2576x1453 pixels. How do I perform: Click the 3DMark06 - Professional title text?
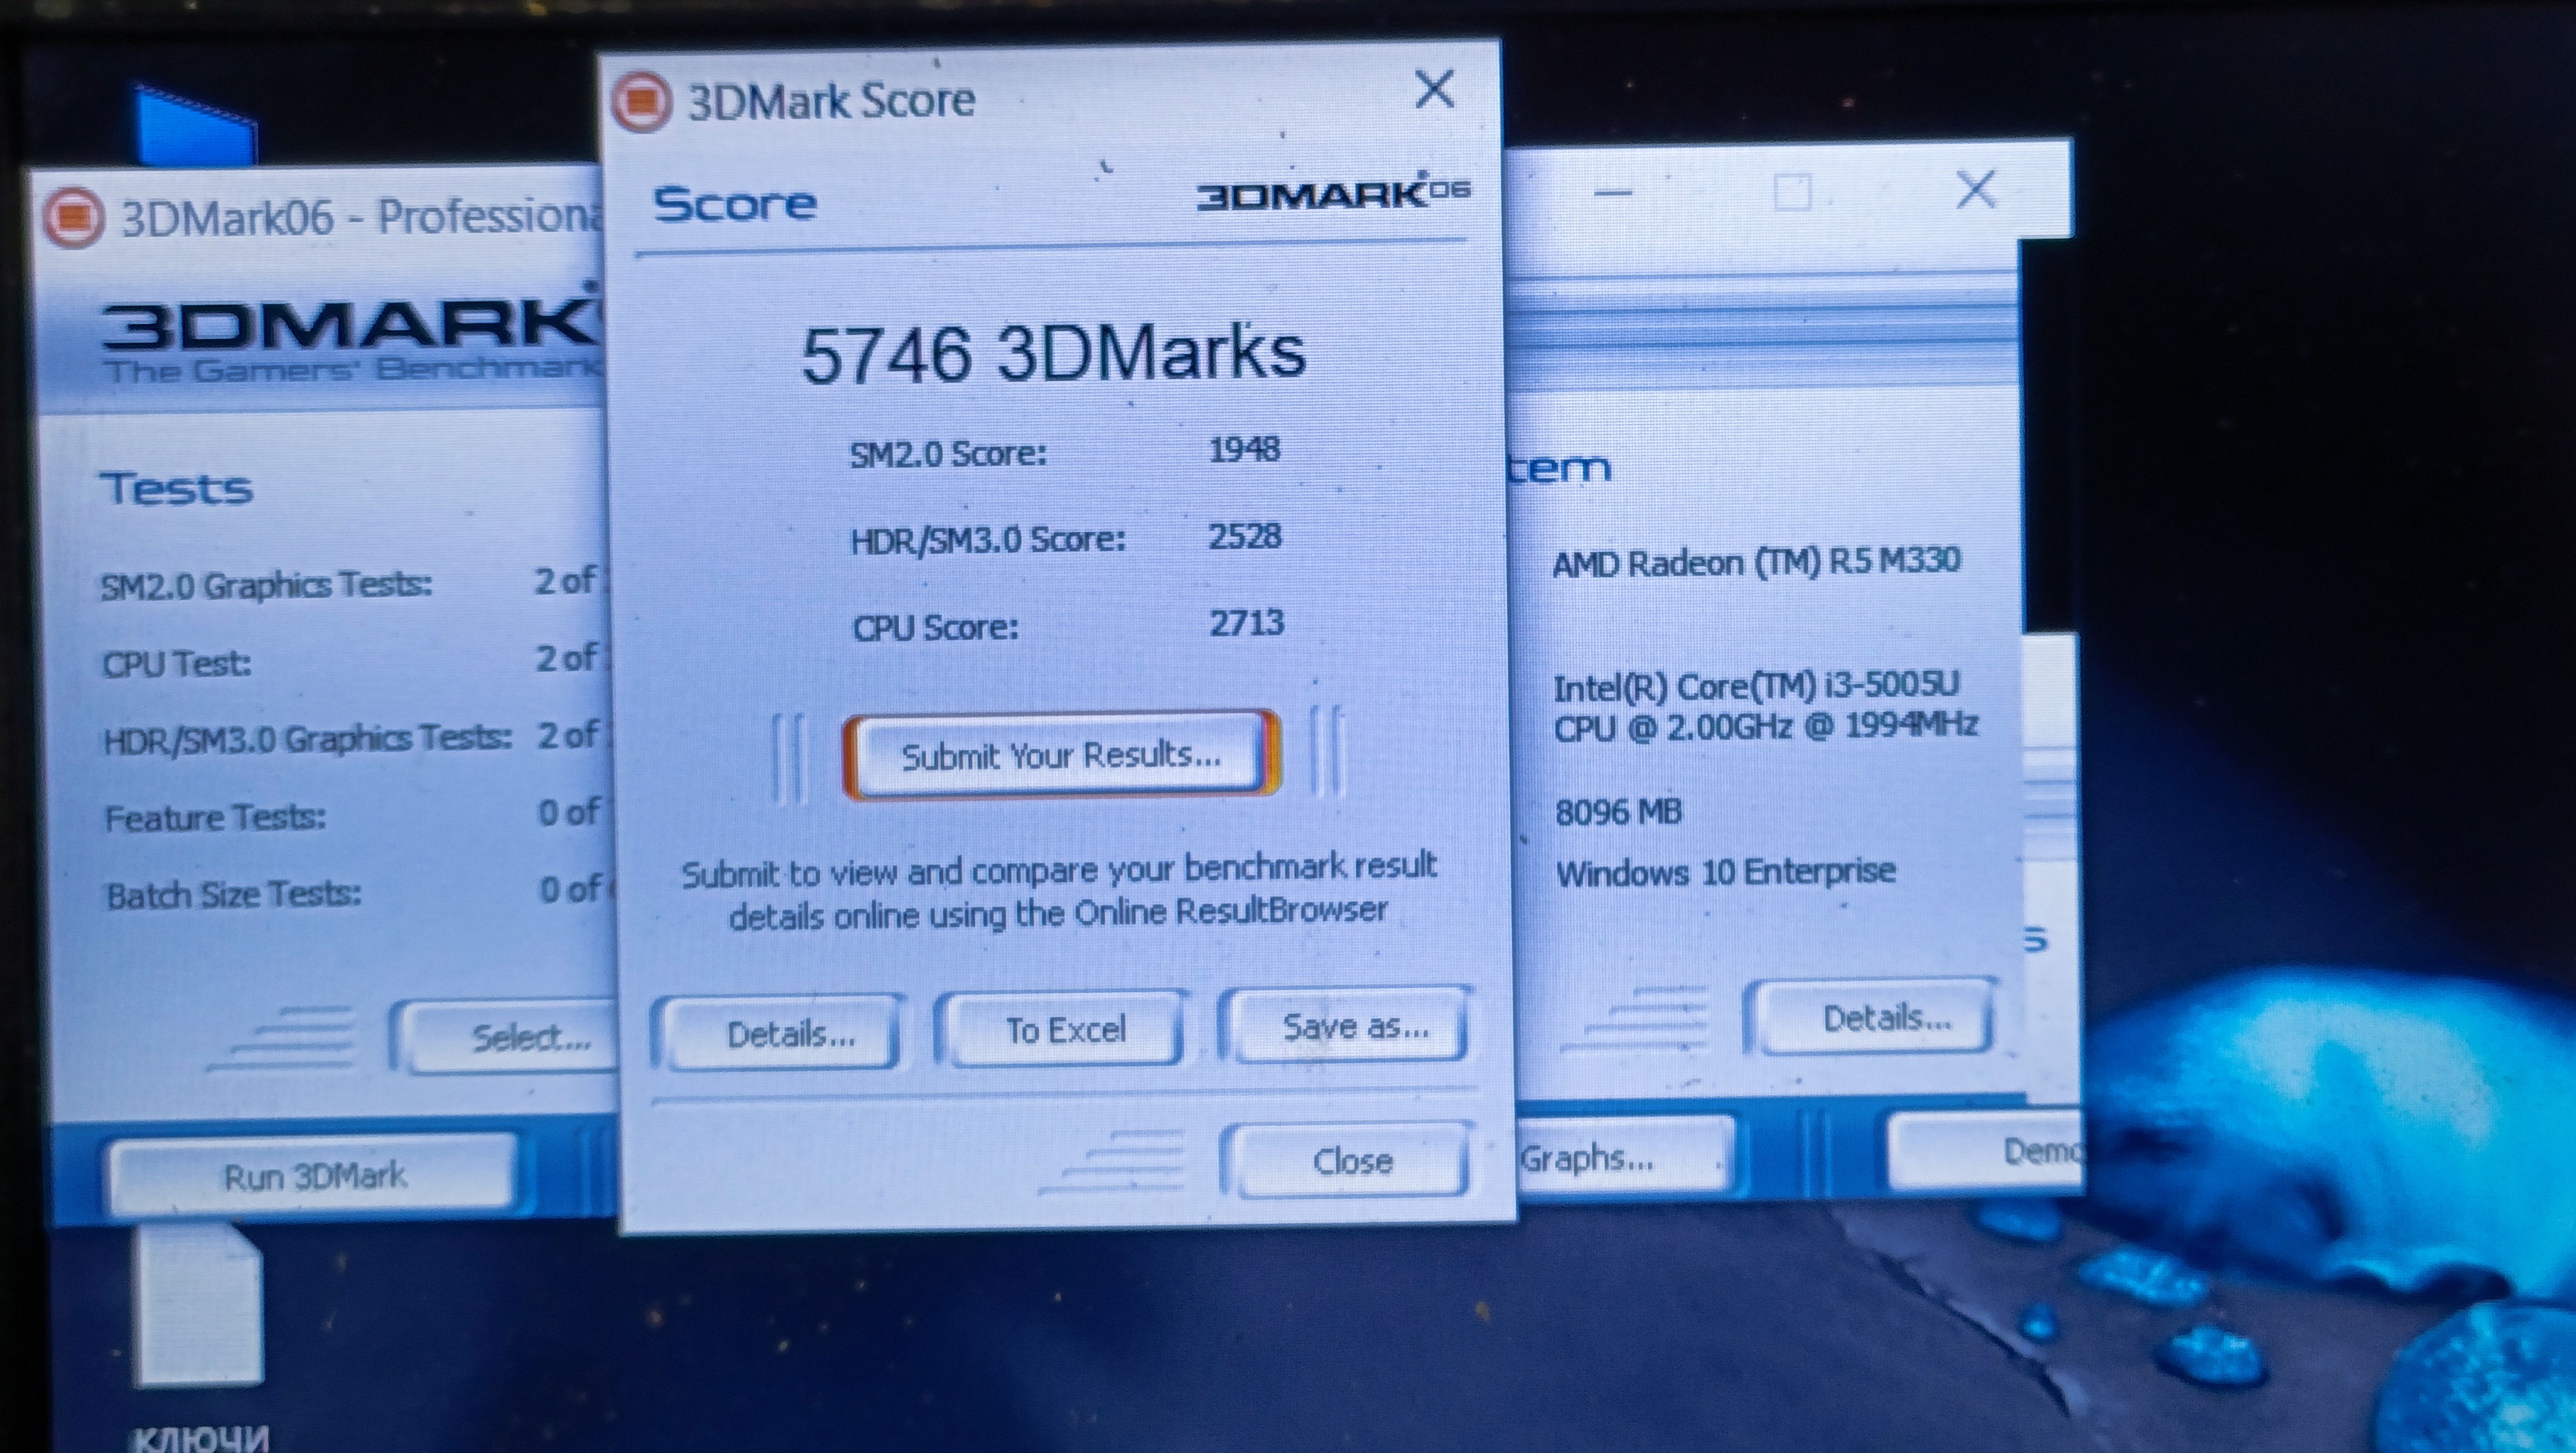point(362,217)
